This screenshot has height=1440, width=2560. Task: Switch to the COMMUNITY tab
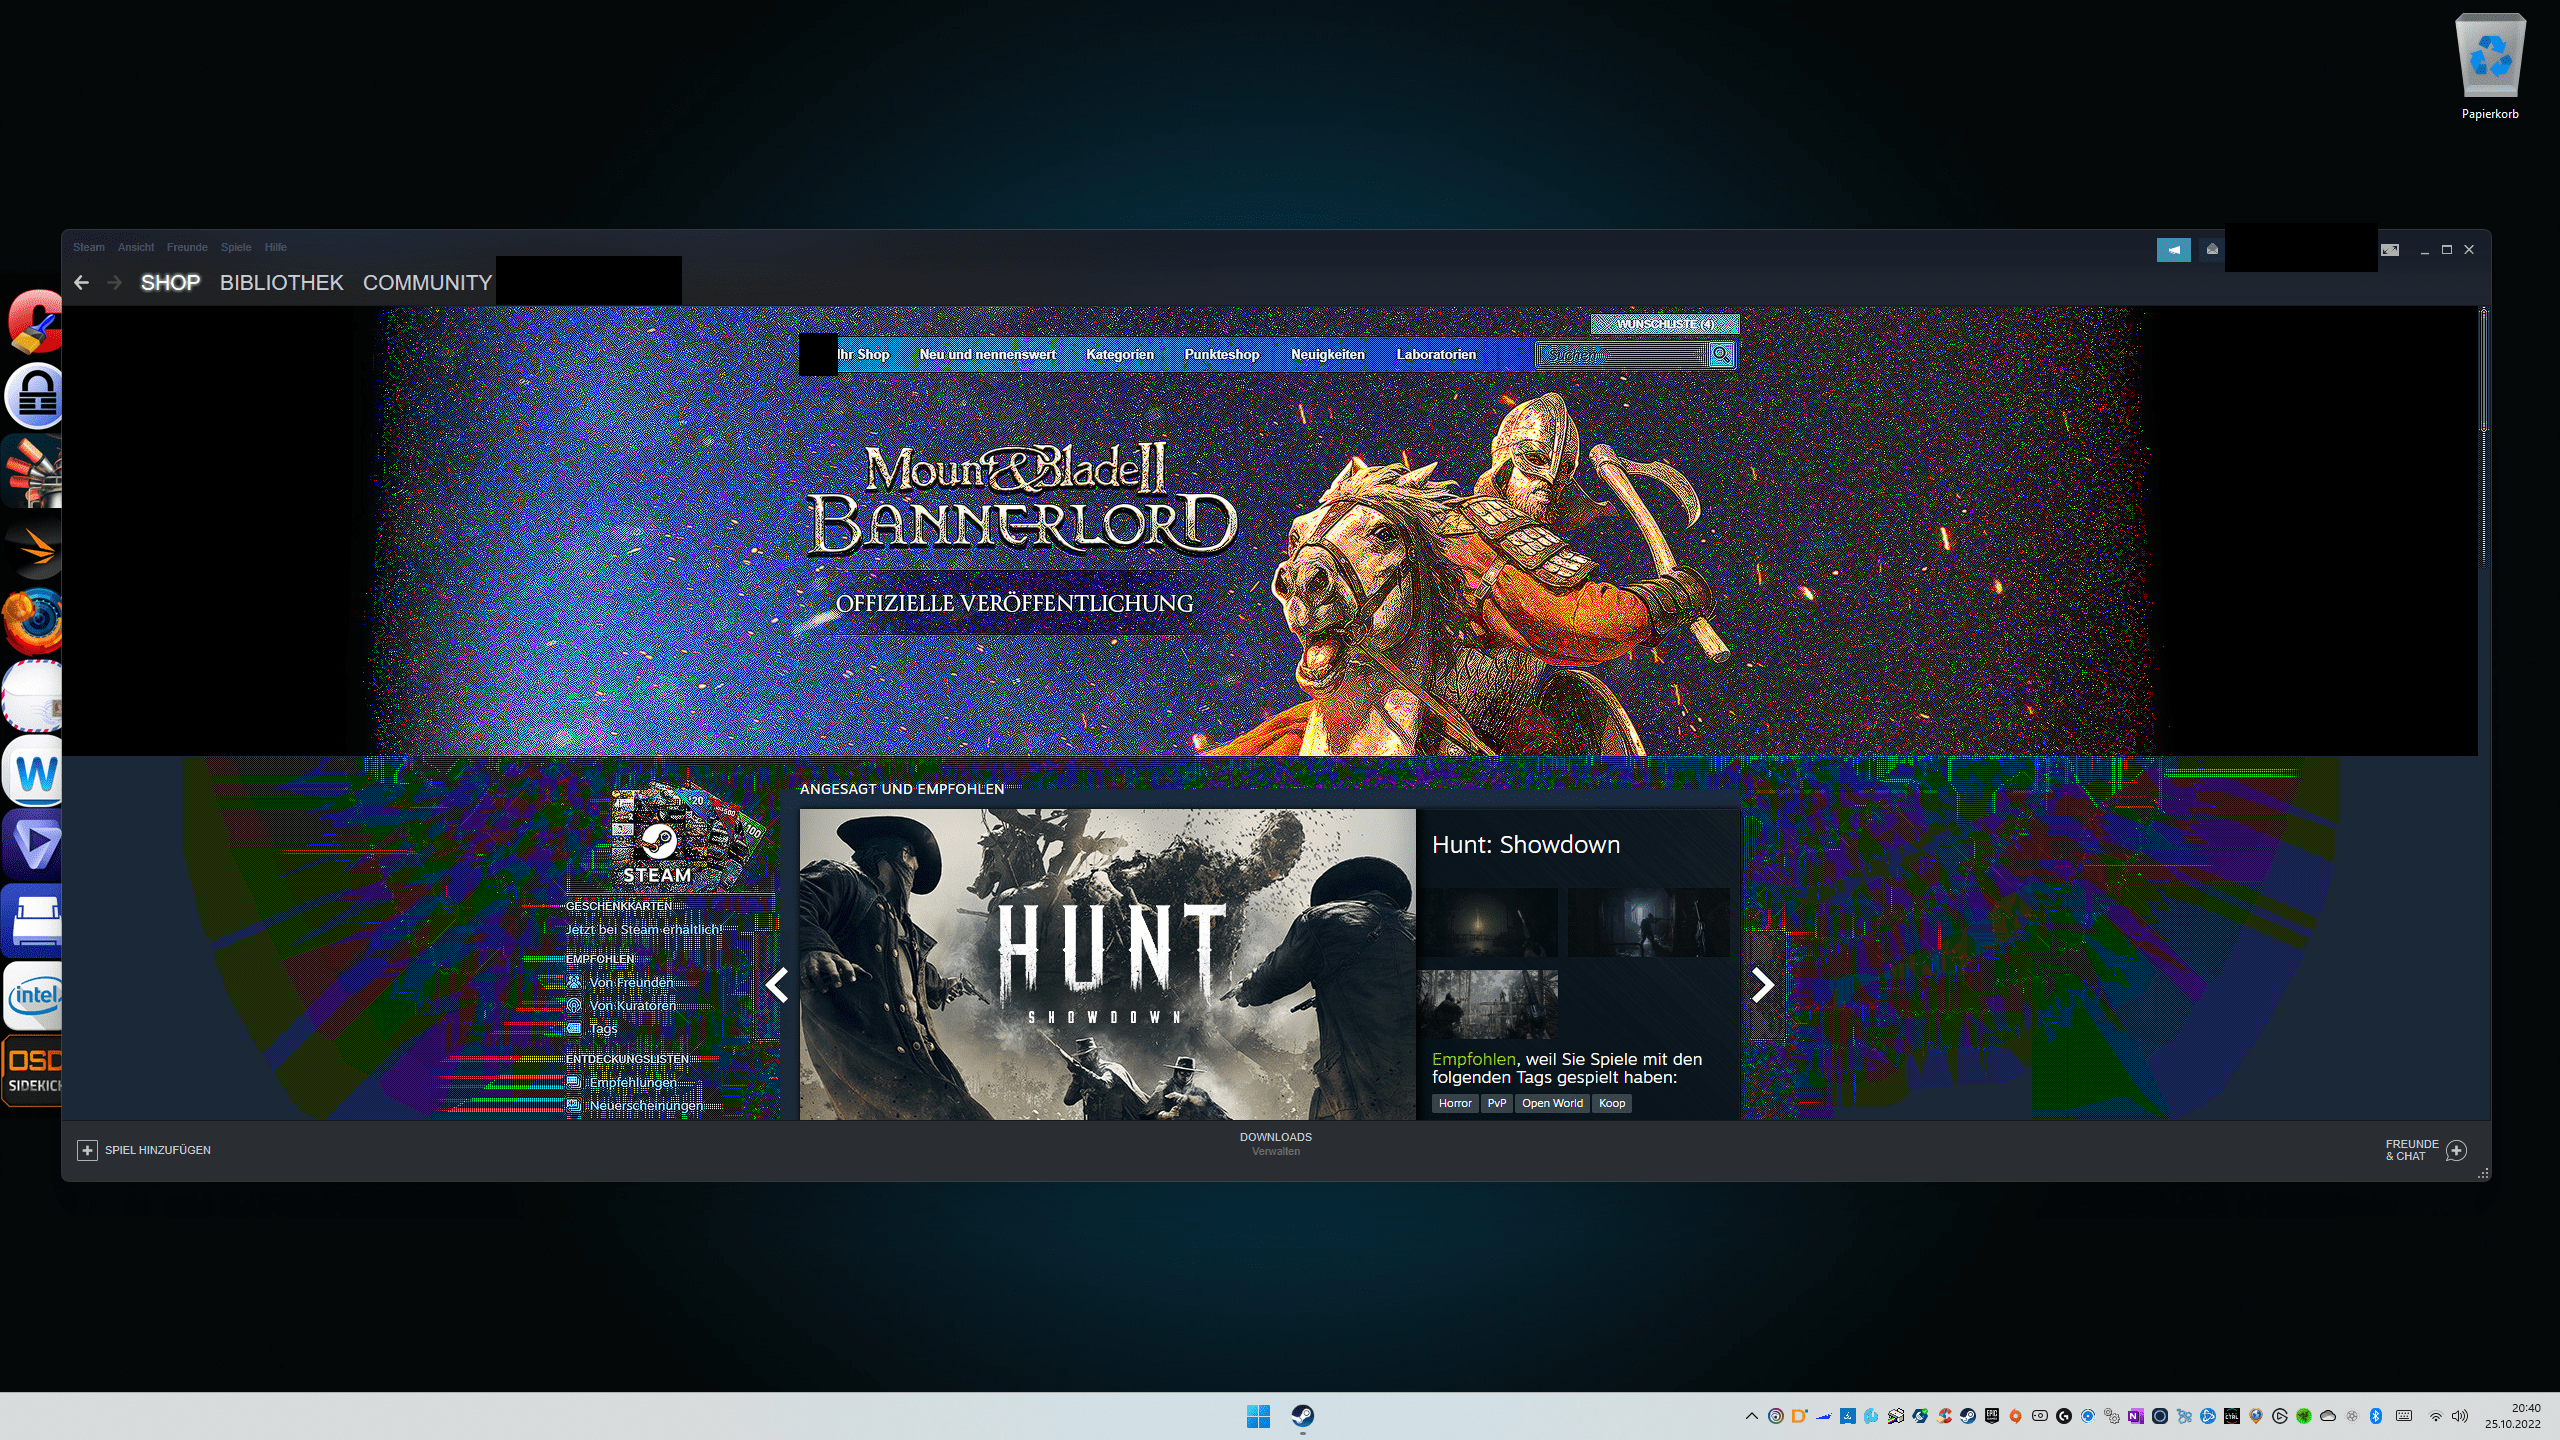[427, 283]
